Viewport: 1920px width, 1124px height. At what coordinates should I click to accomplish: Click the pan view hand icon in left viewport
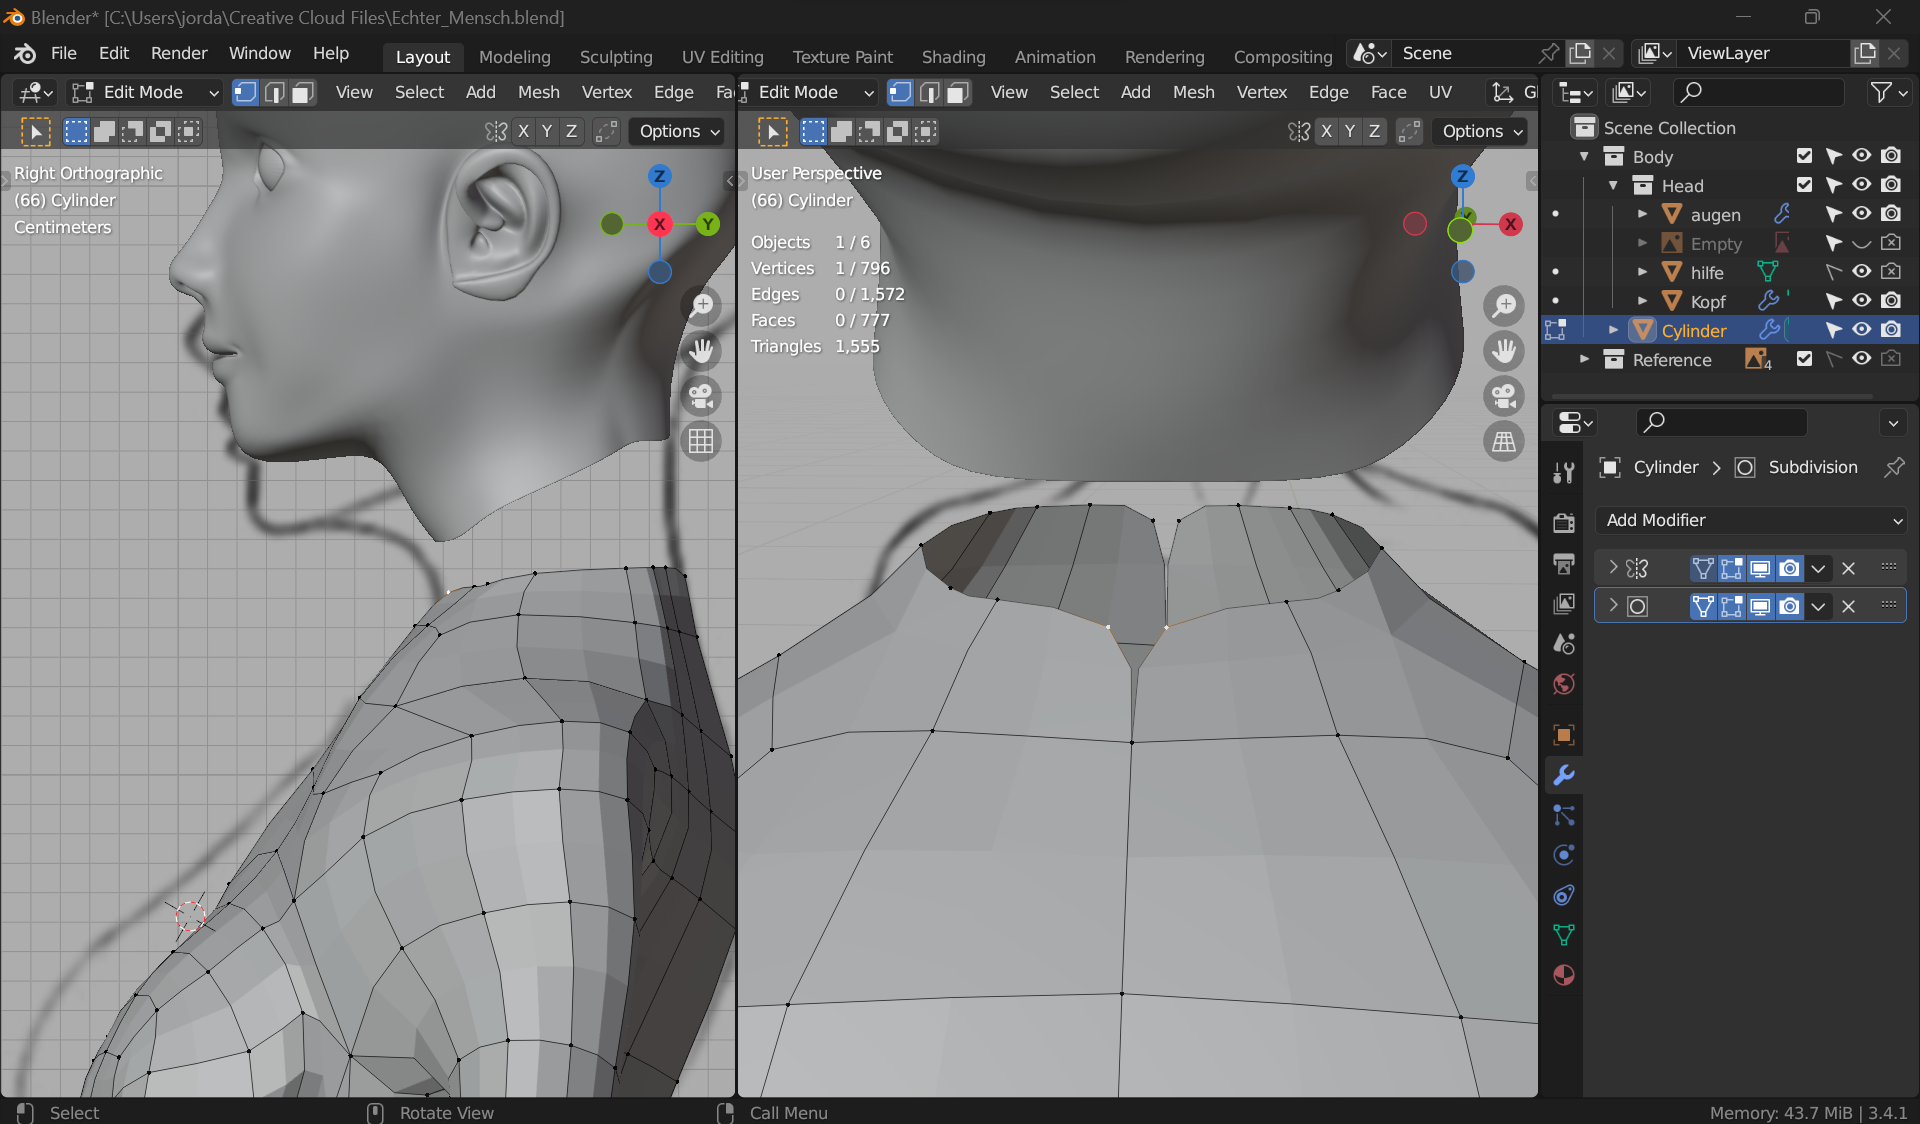coord(701,351)
